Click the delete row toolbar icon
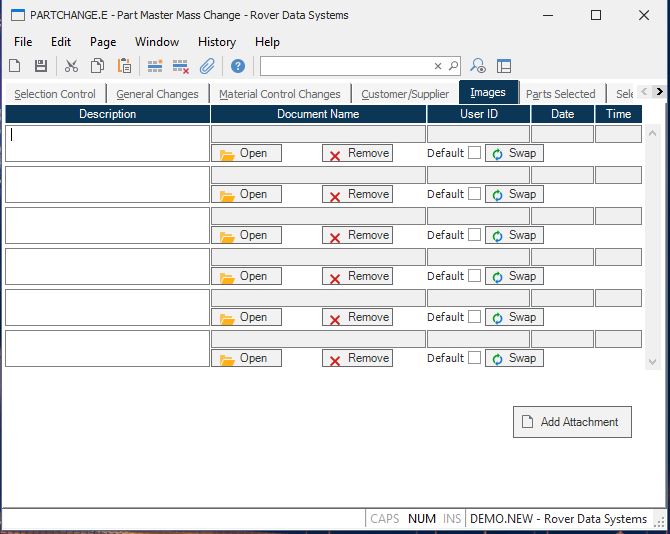 click(x=181, y=66)
